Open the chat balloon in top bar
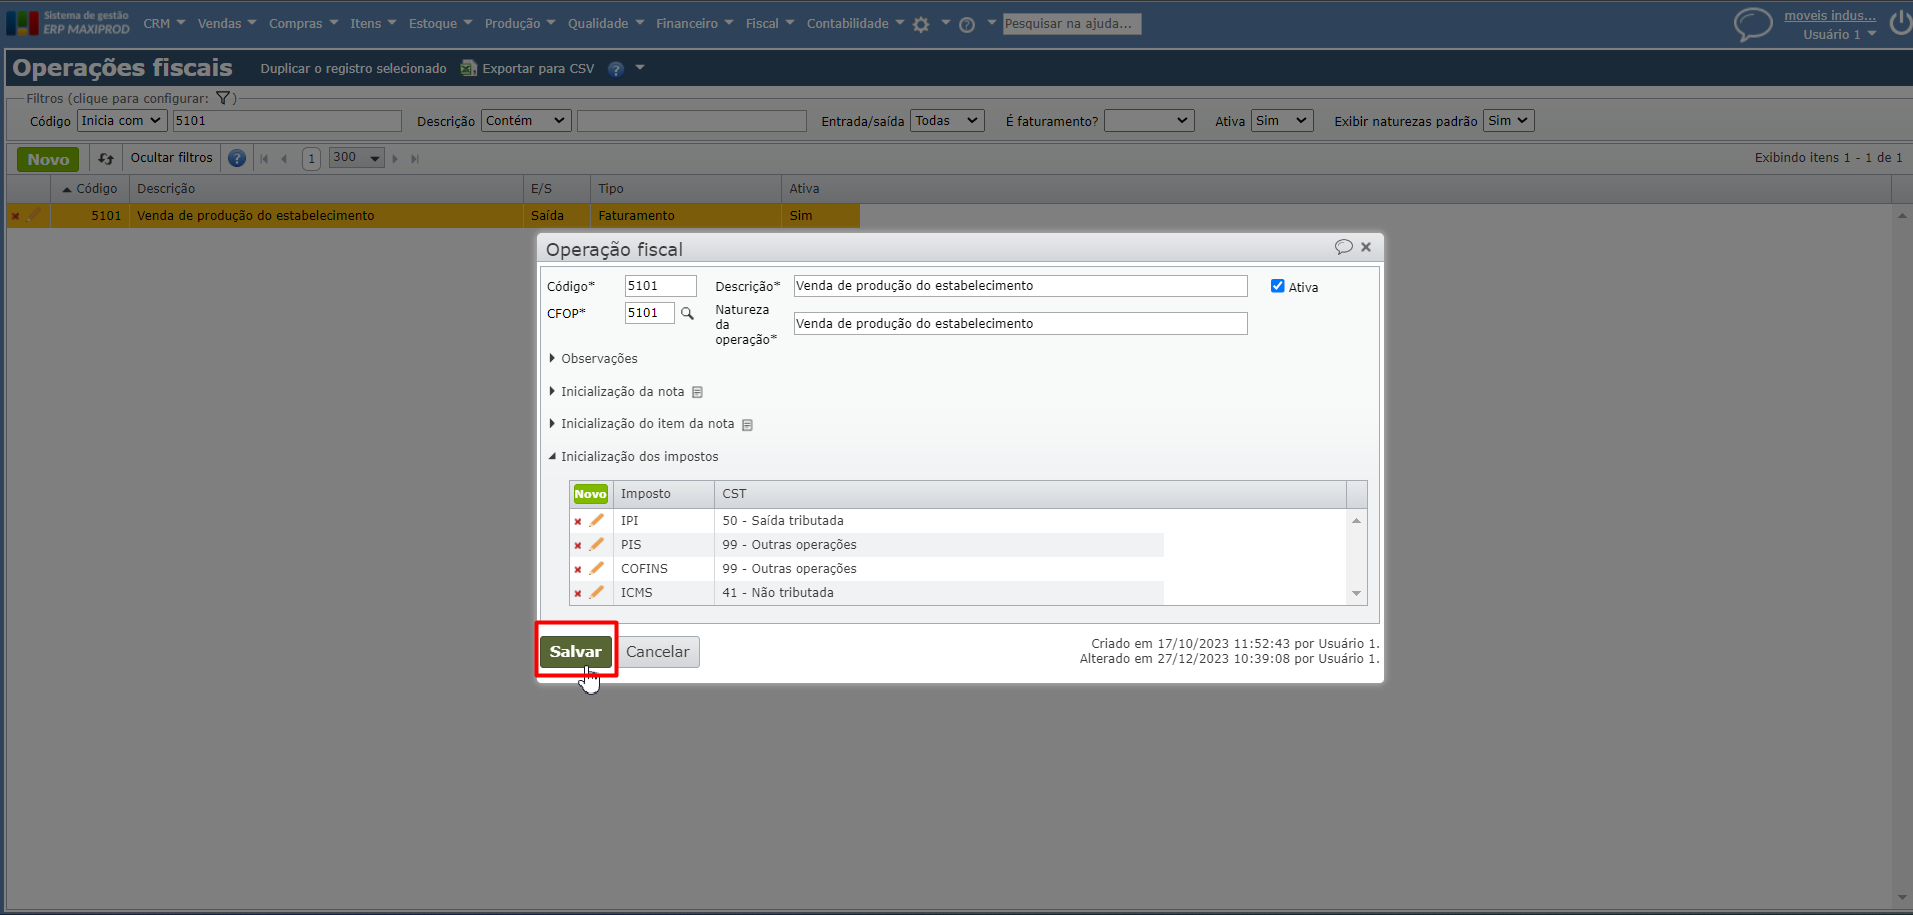 (1752, 24)
